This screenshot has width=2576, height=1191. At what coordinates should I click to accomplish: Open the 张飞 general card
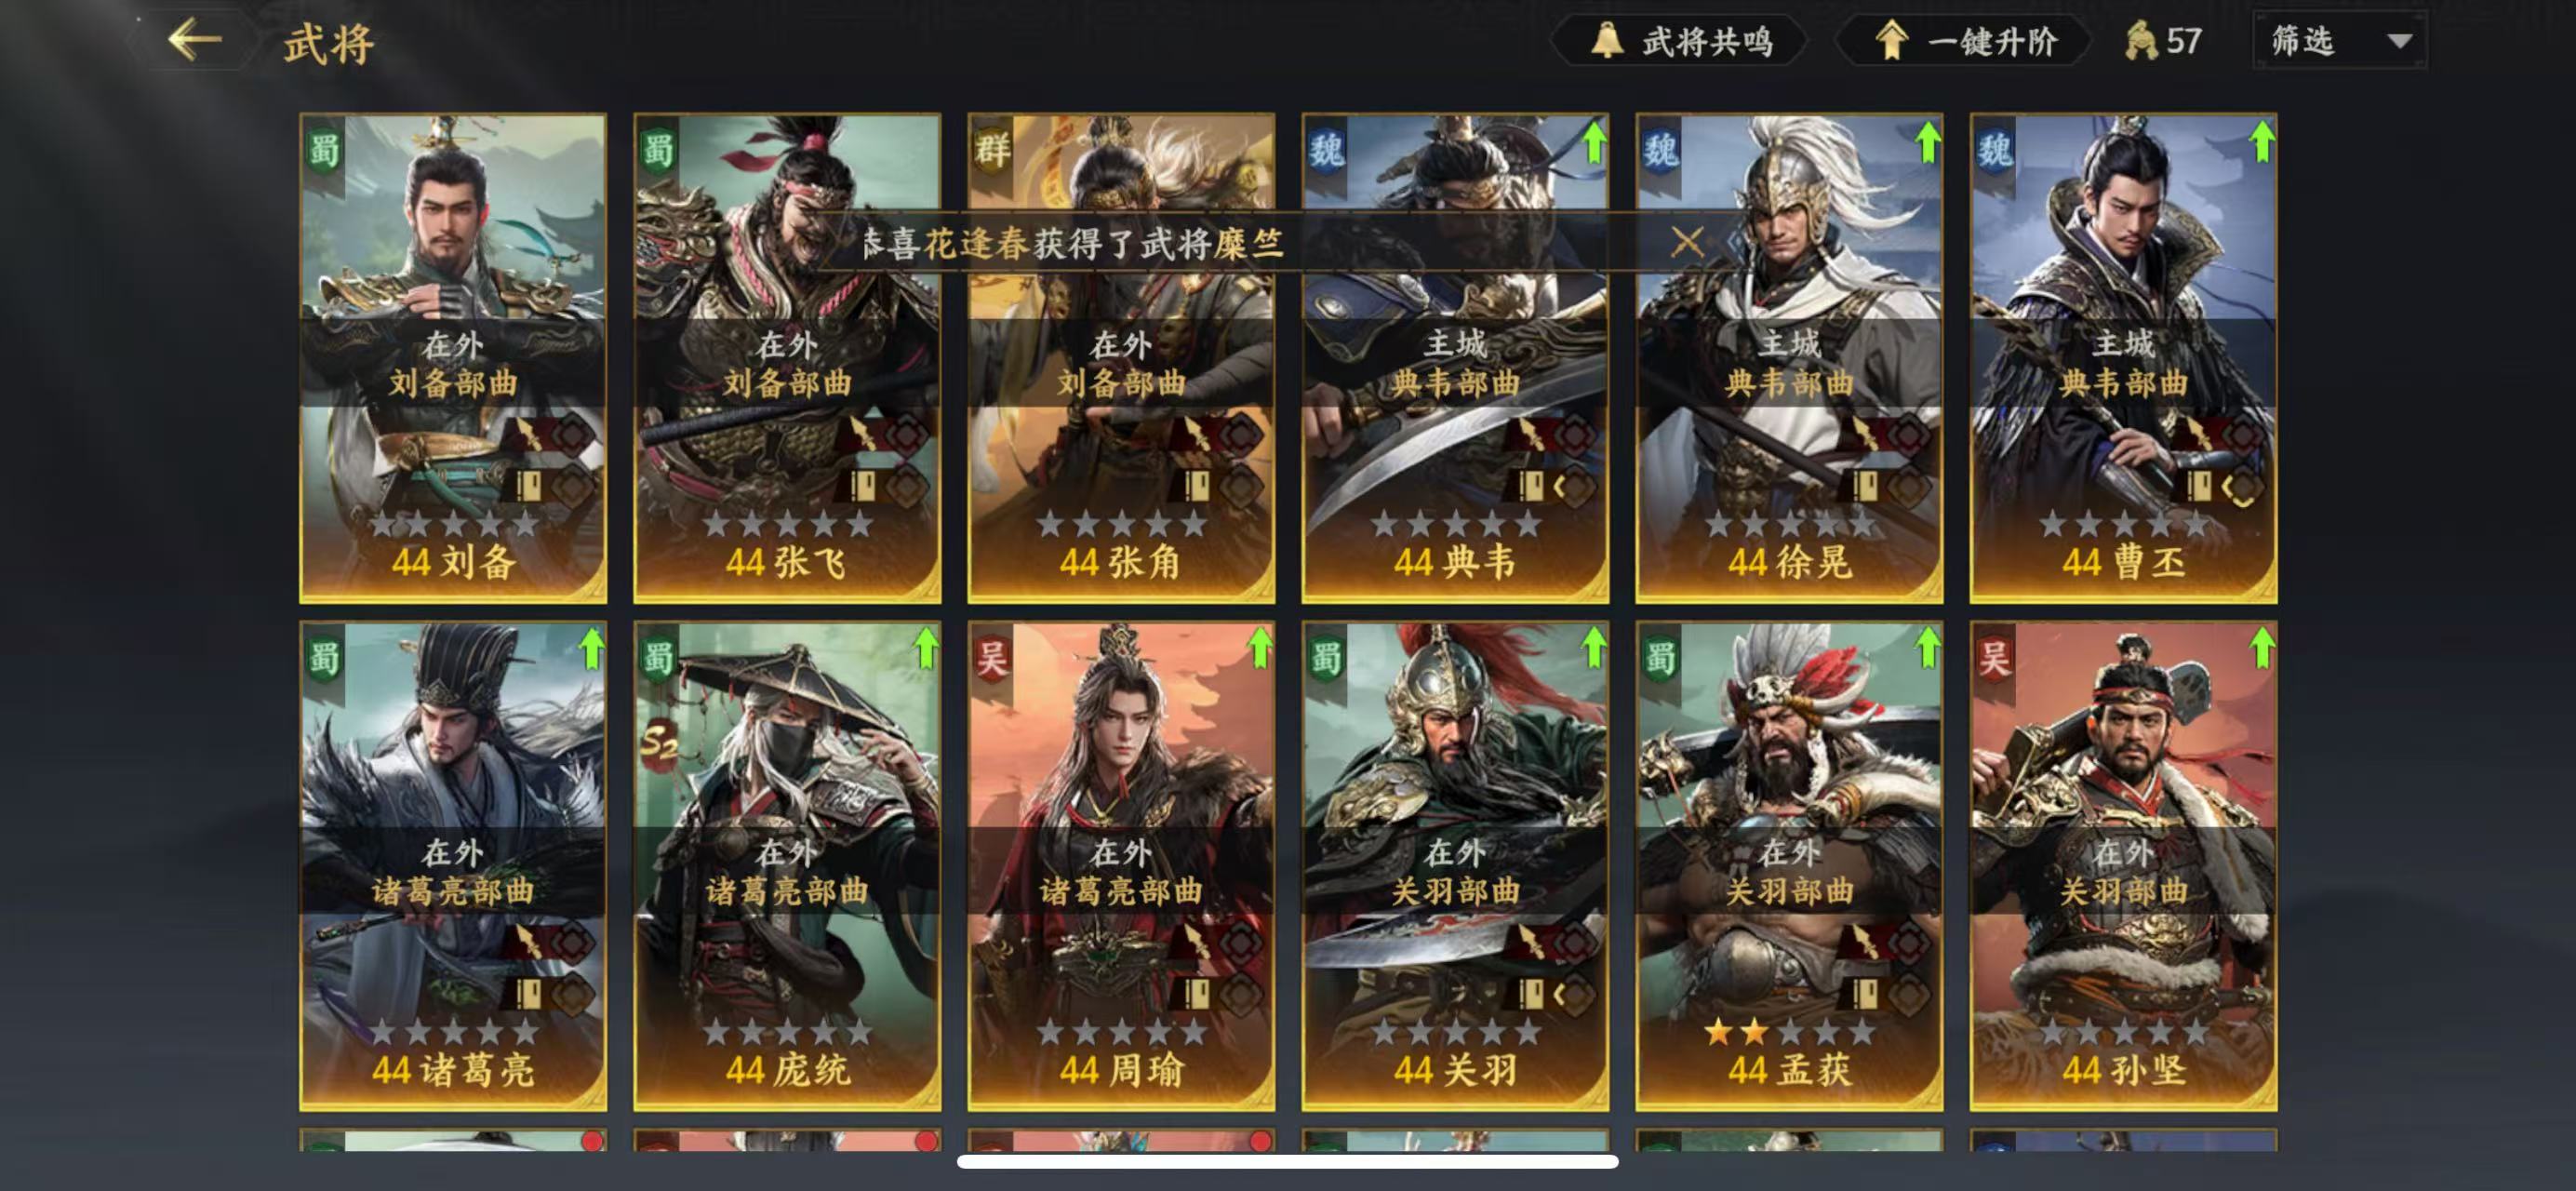[787, 358]
